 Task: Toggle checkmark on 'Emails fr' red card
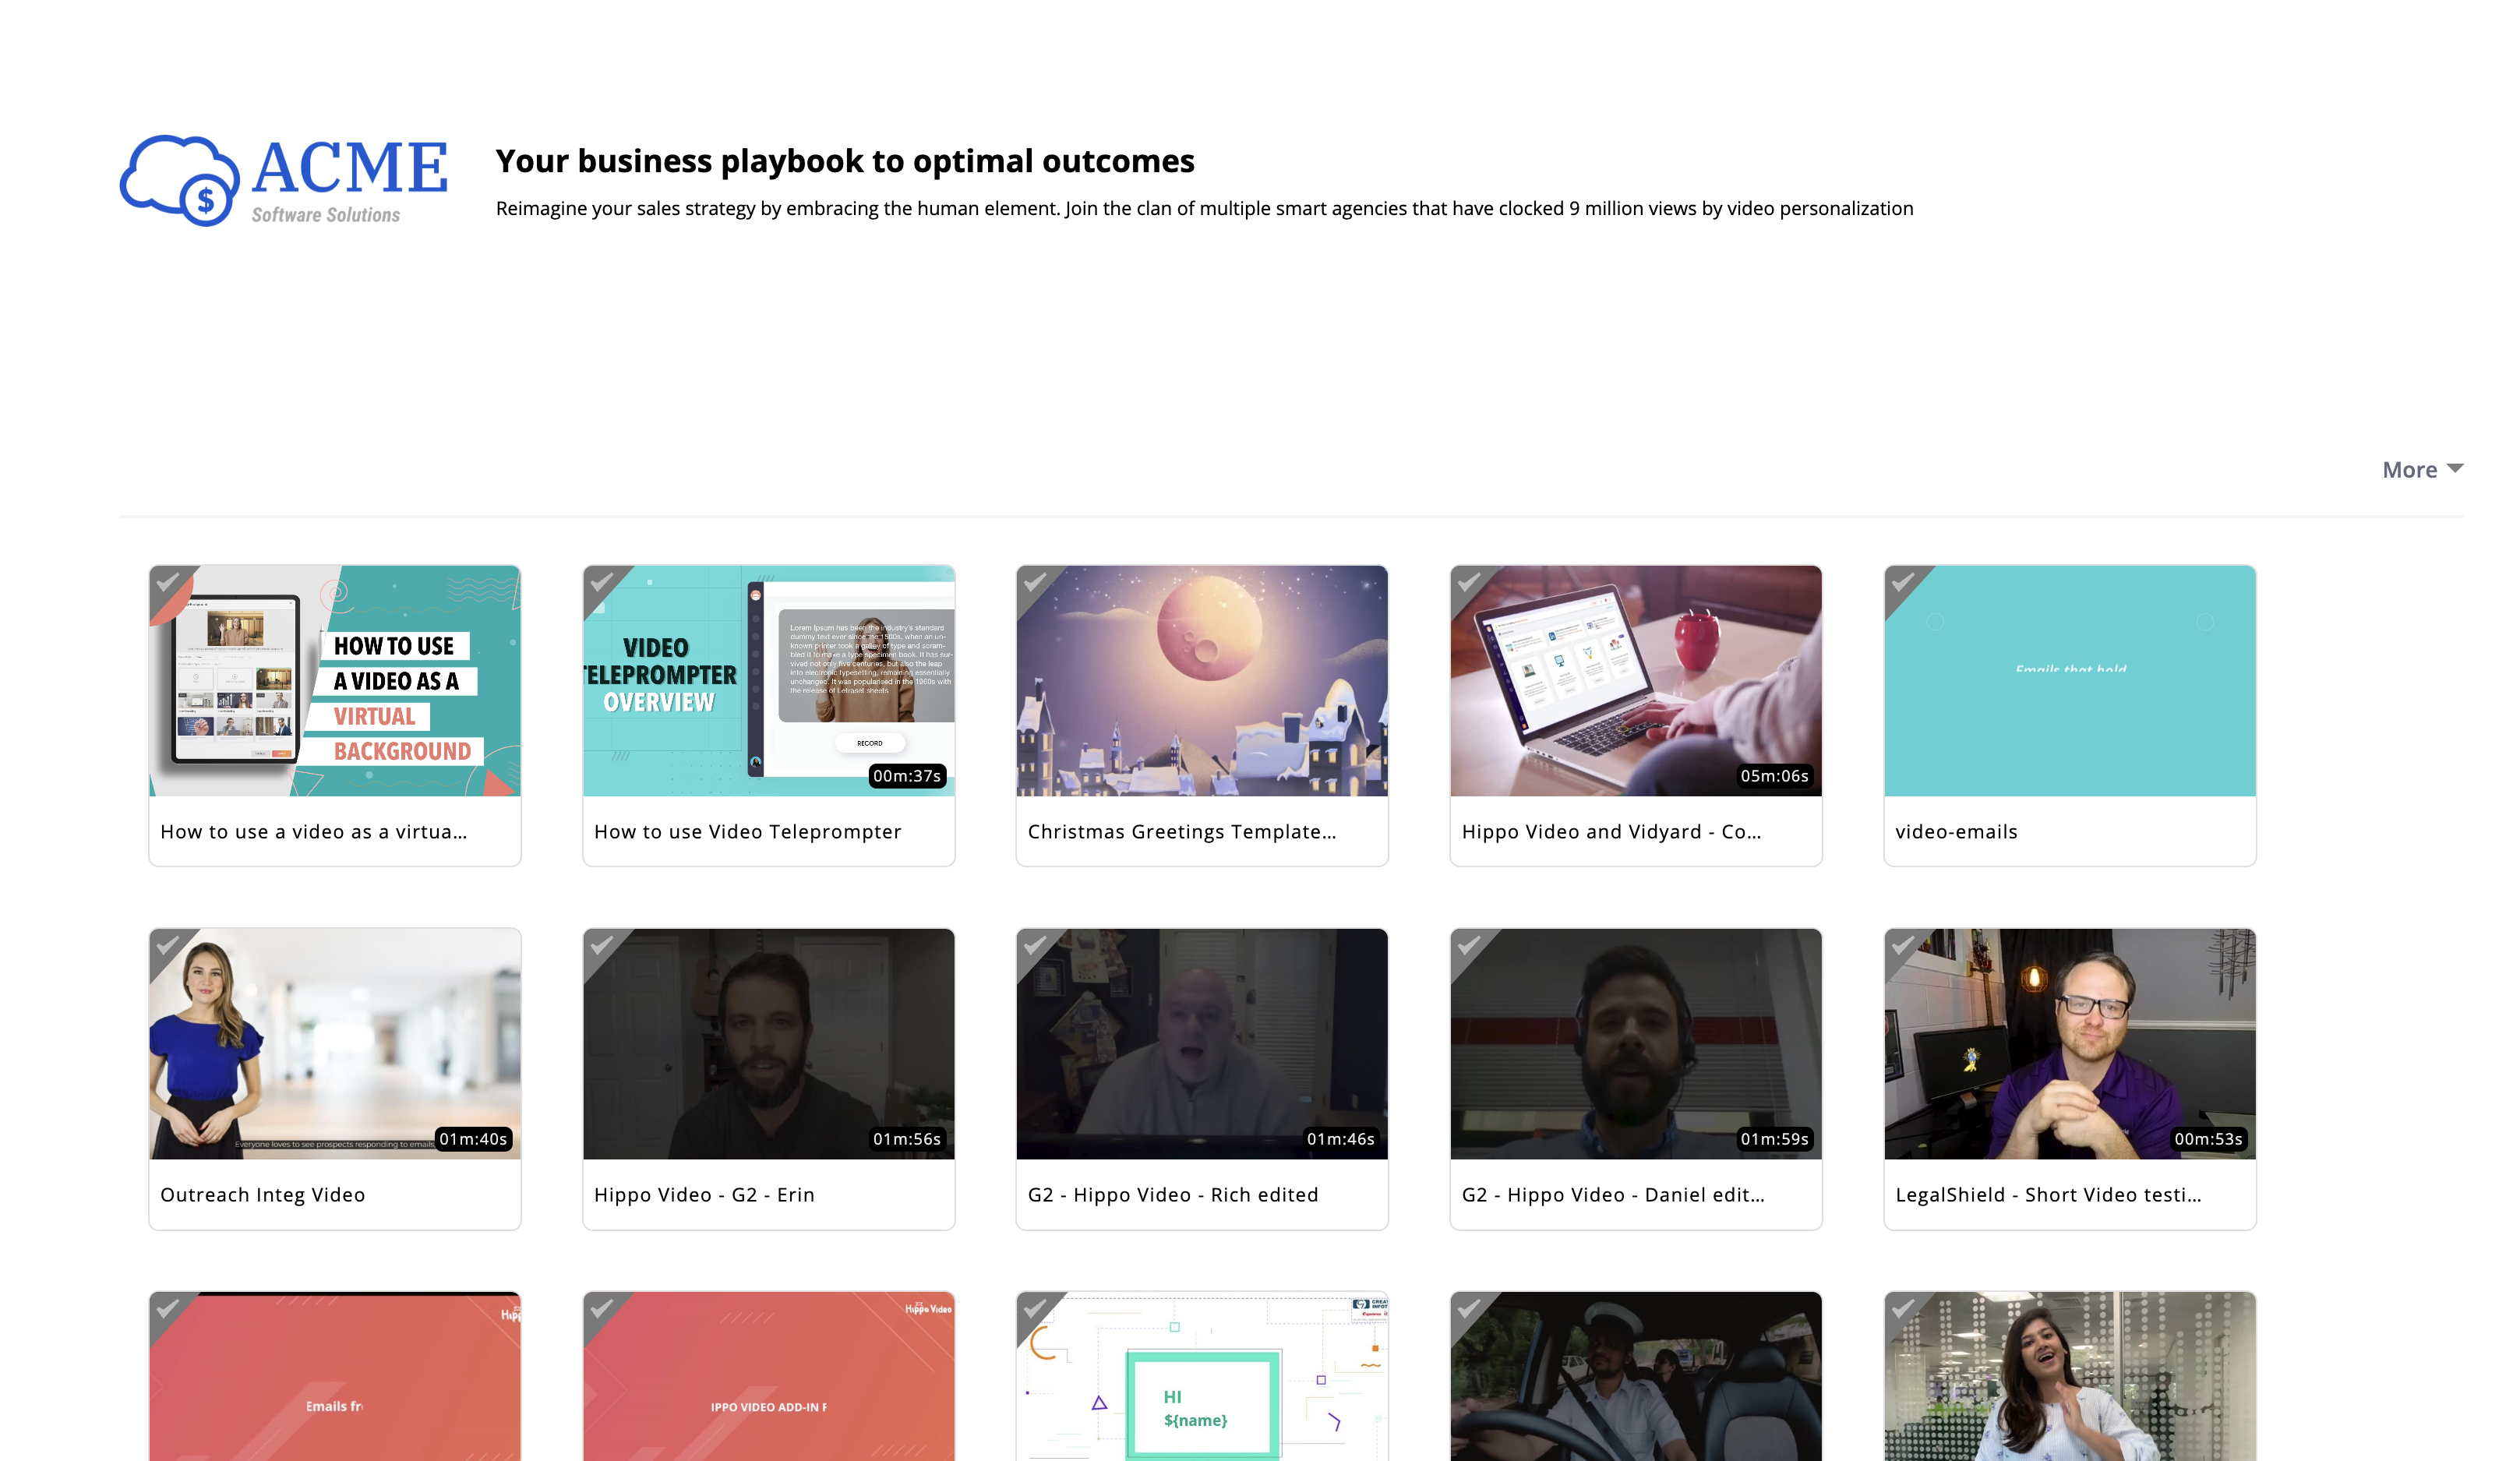tap(167, 1308)
